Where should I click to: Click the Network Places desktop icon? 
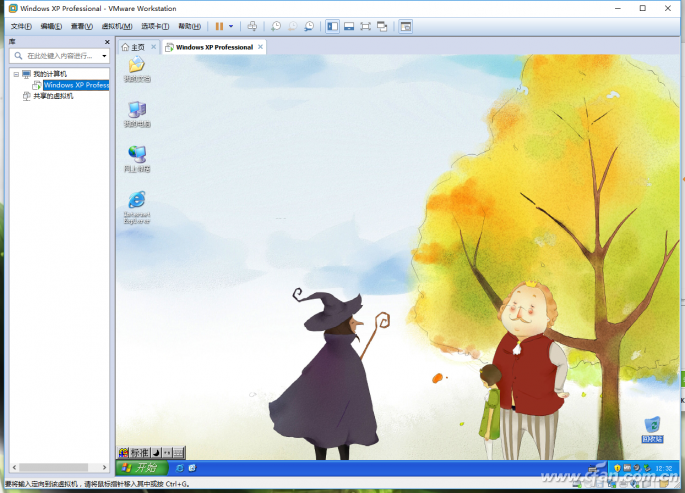pos(137,159)
